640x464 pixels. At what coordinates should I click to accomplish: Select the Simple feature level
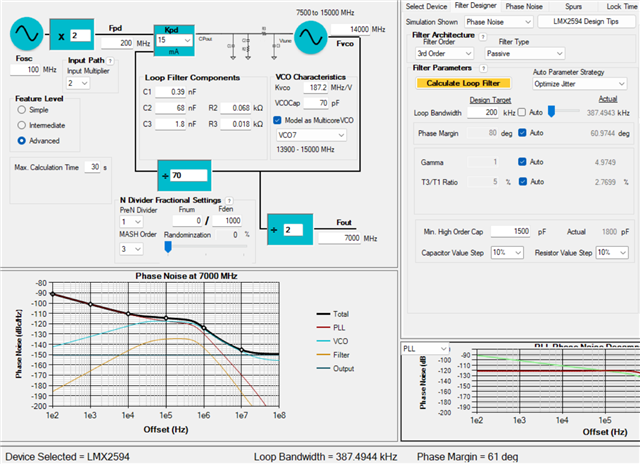22,110
